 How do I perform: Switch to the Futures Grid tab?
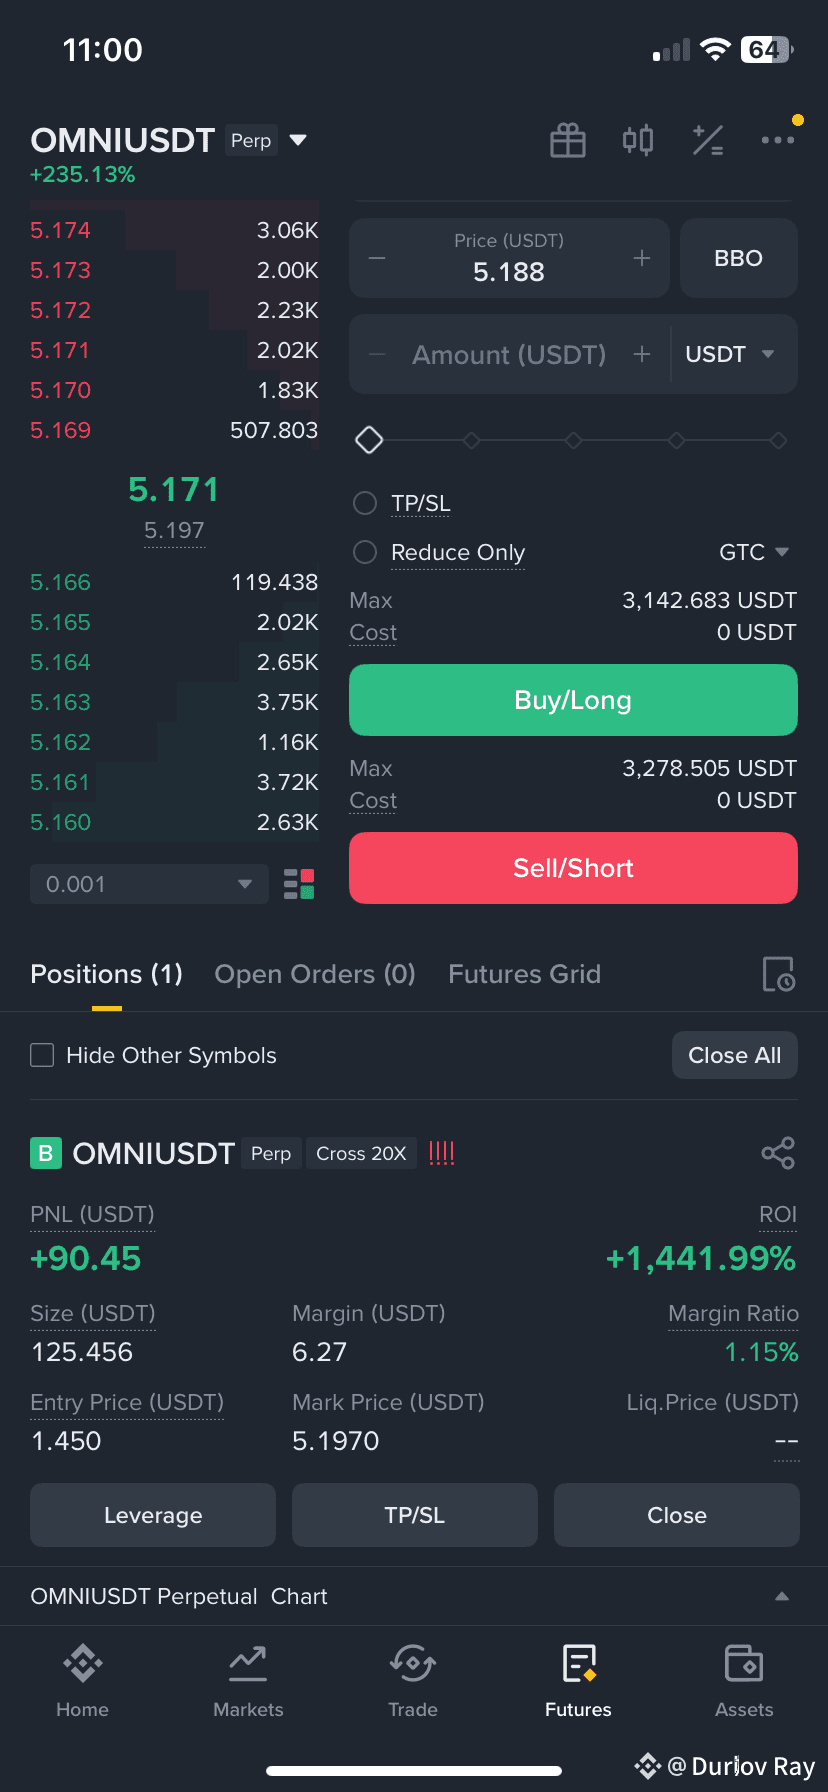click(x=525, y=974)
